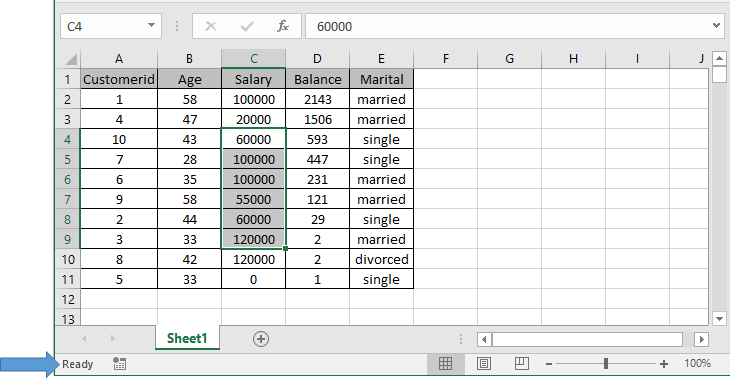Screen dimensions: 730x379
Task: Select column D header
Action: (317, 59)
